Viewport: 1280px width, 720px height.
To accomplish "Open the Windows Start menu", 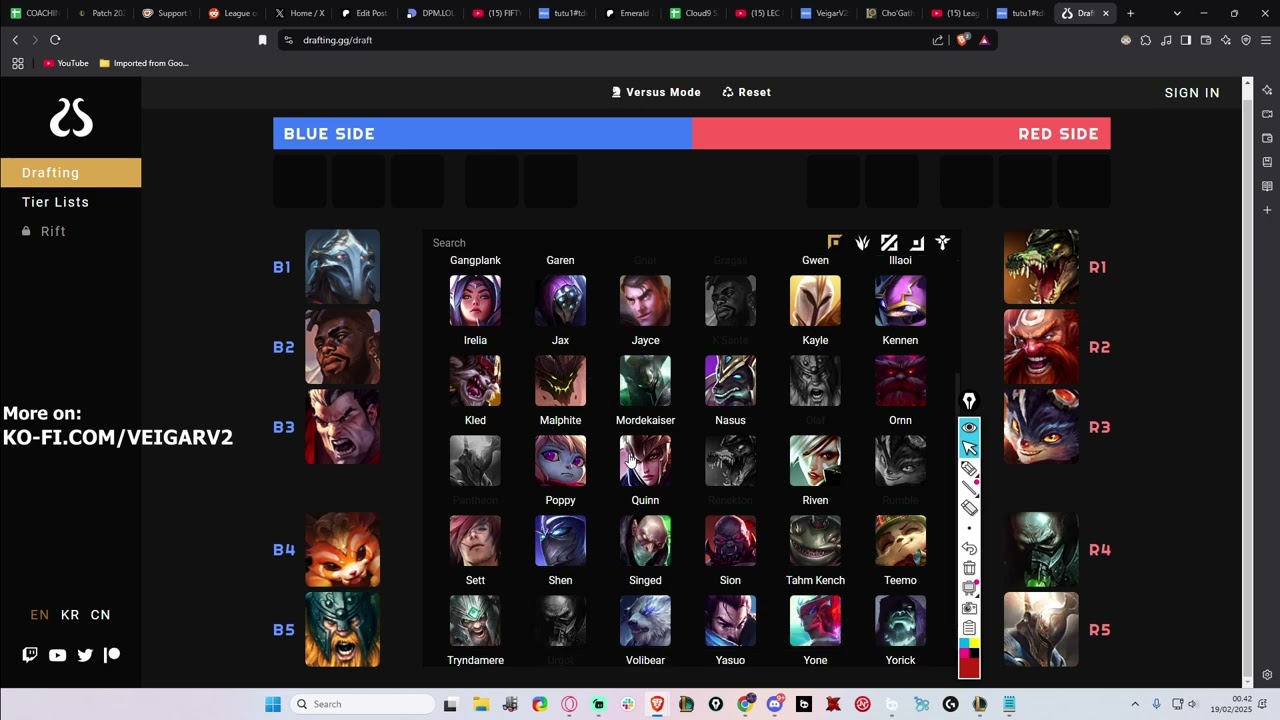I will click(x=273, y=704).
